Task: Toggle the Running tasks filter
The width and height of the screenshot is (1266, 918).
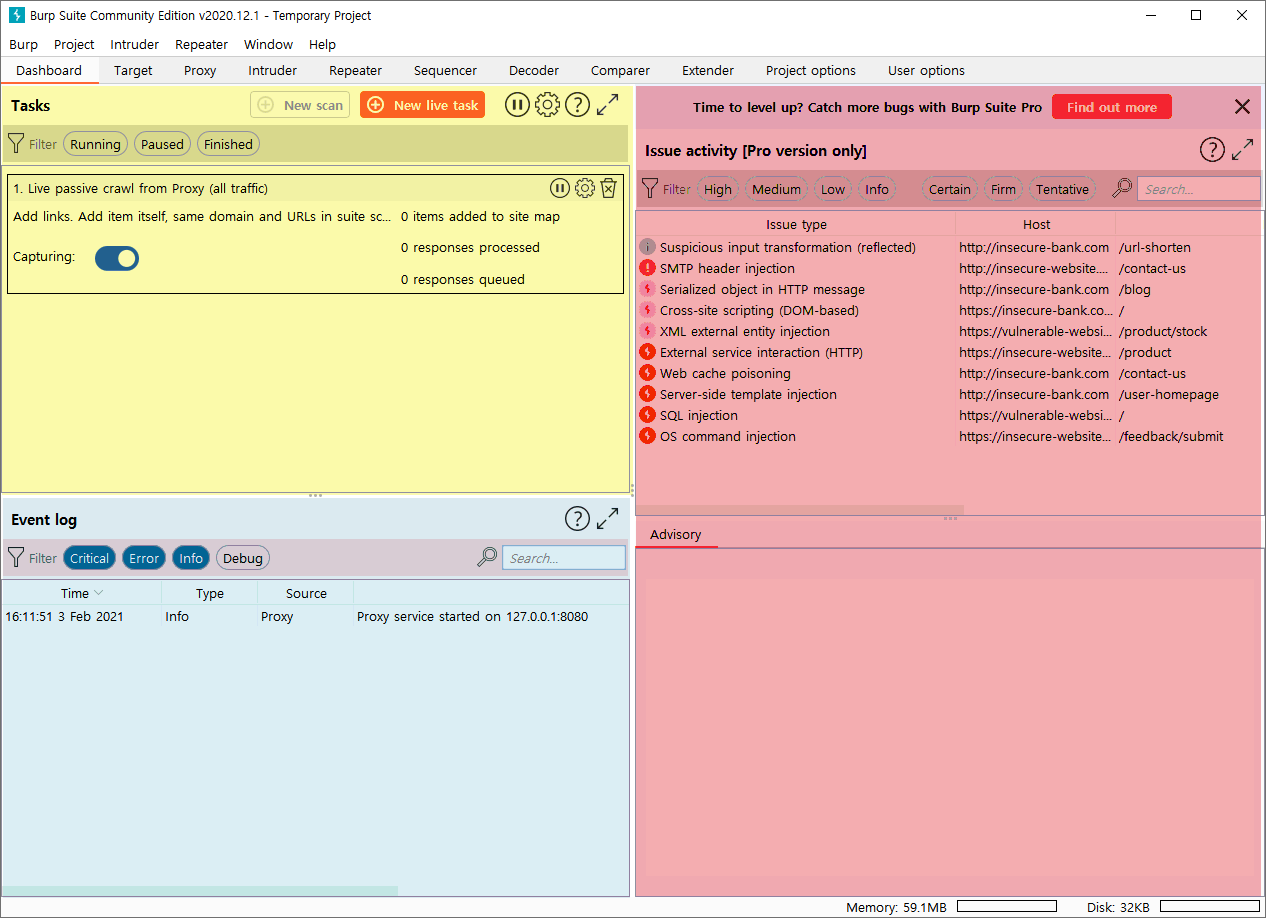Action: click(x=95, y=144)
